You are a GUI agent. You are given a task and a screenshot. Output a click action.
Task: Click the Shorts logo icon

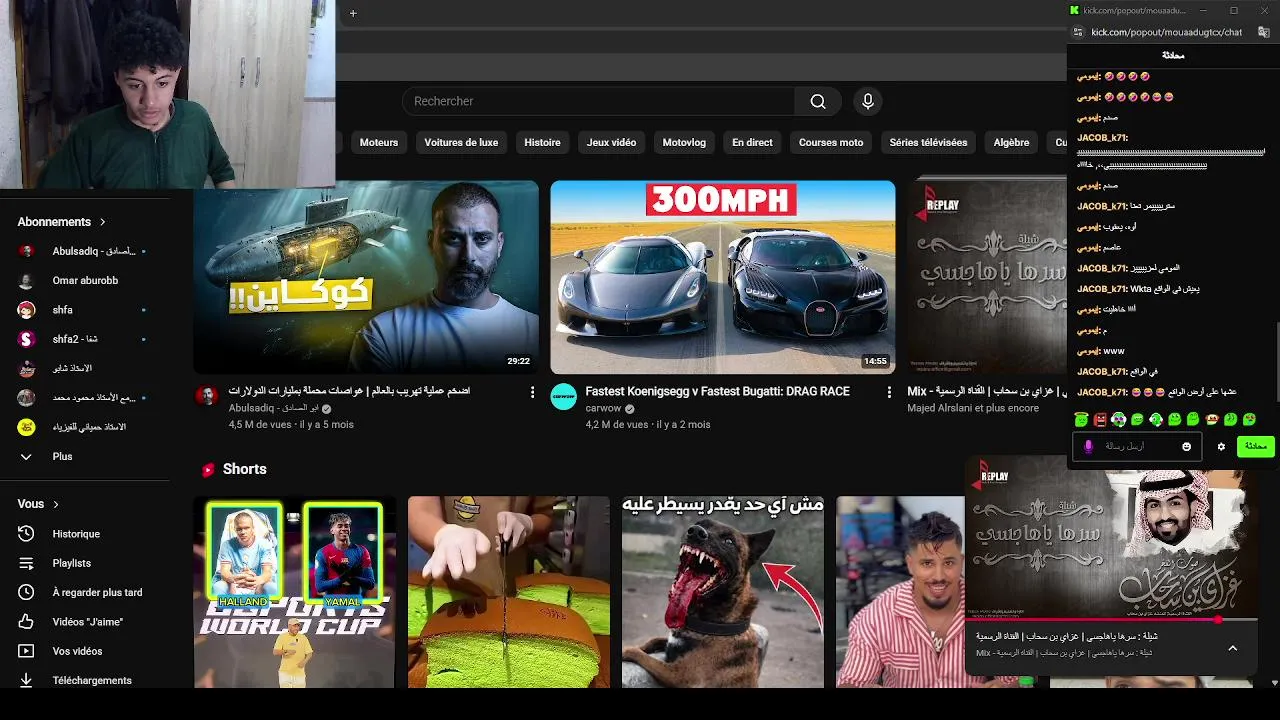point(208,469)
